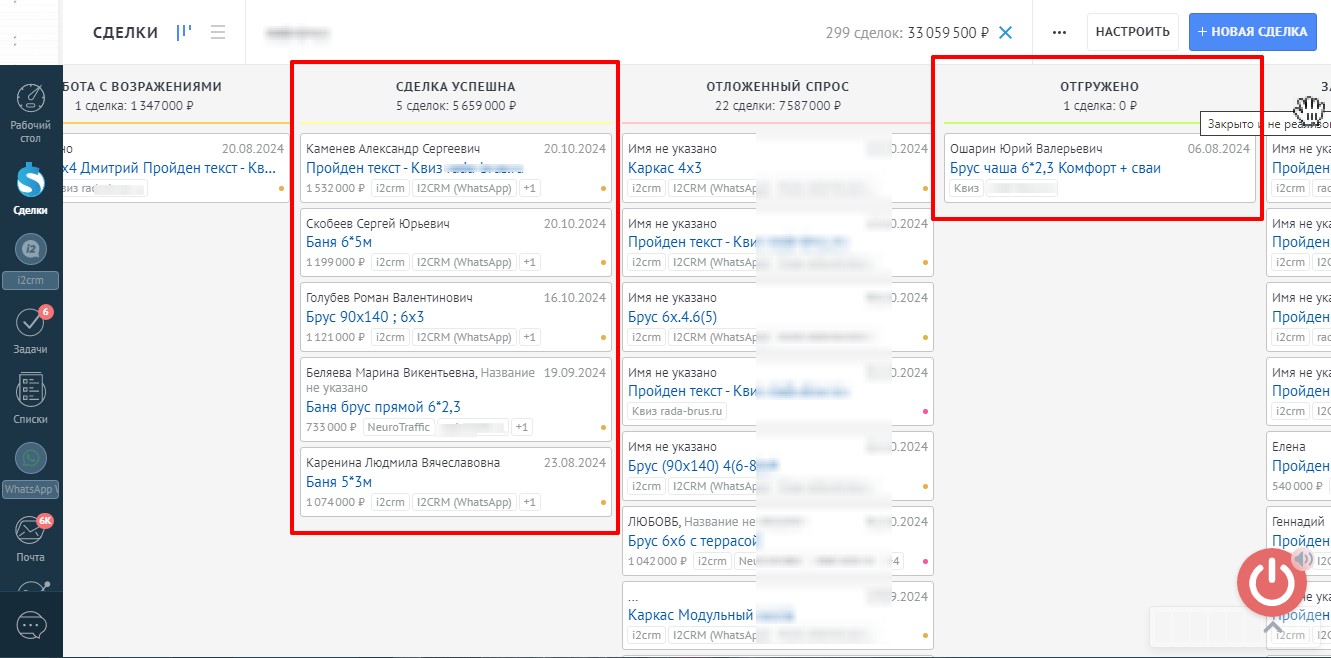Open the three-dots more options menu
1331x658 pixels.
pyautogui.click(x=1060, y=33)
